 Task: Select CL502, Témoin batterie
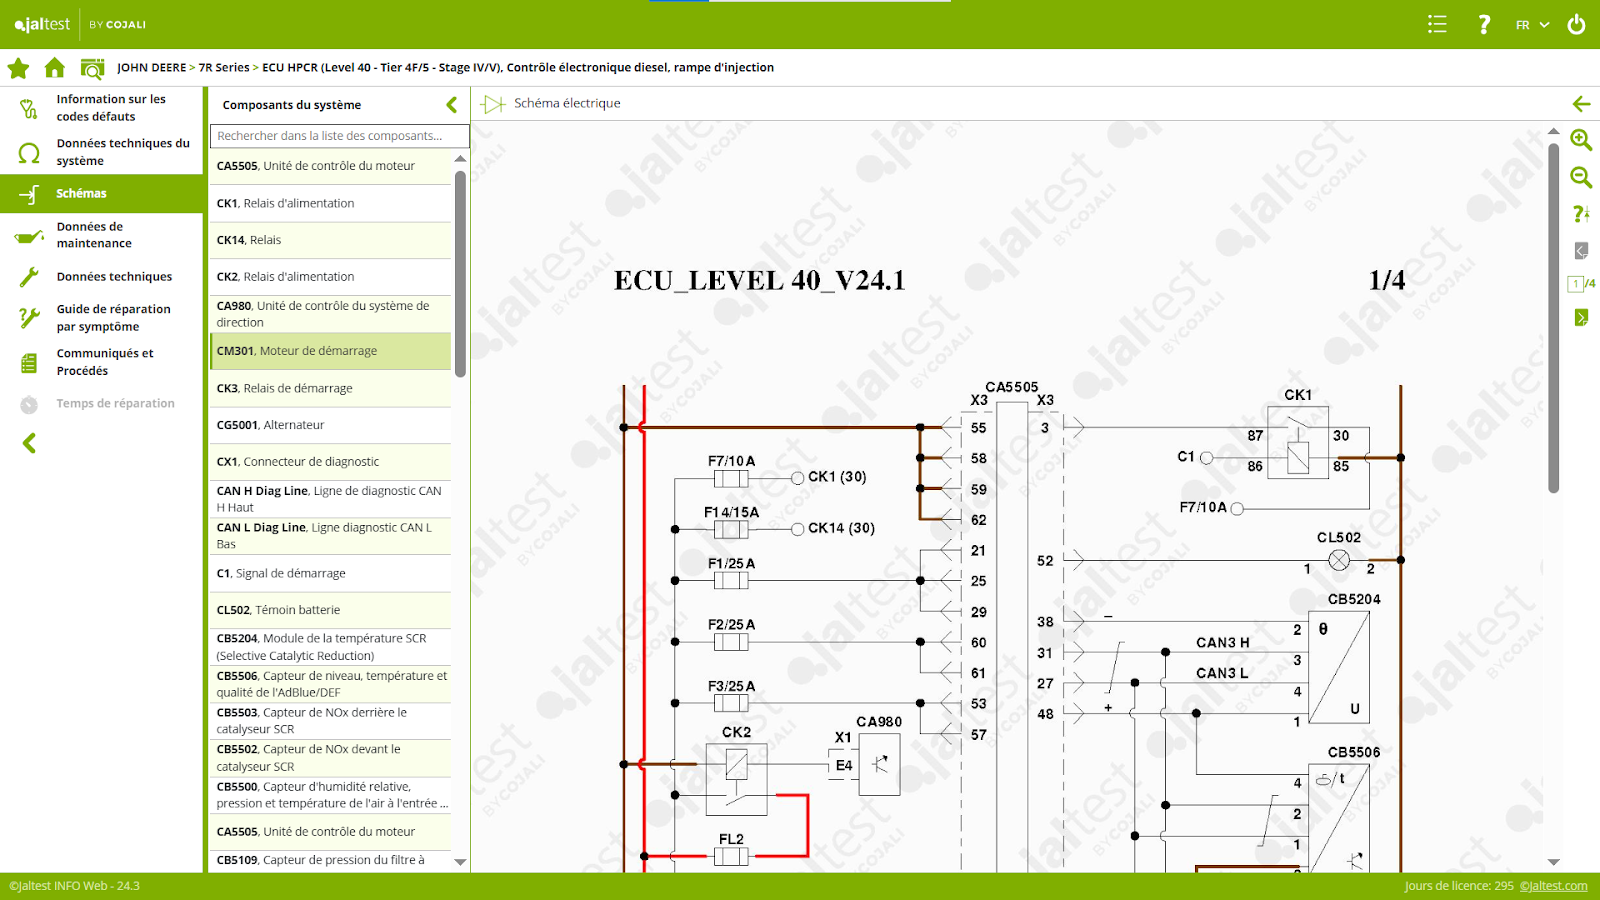coord(330,610)
